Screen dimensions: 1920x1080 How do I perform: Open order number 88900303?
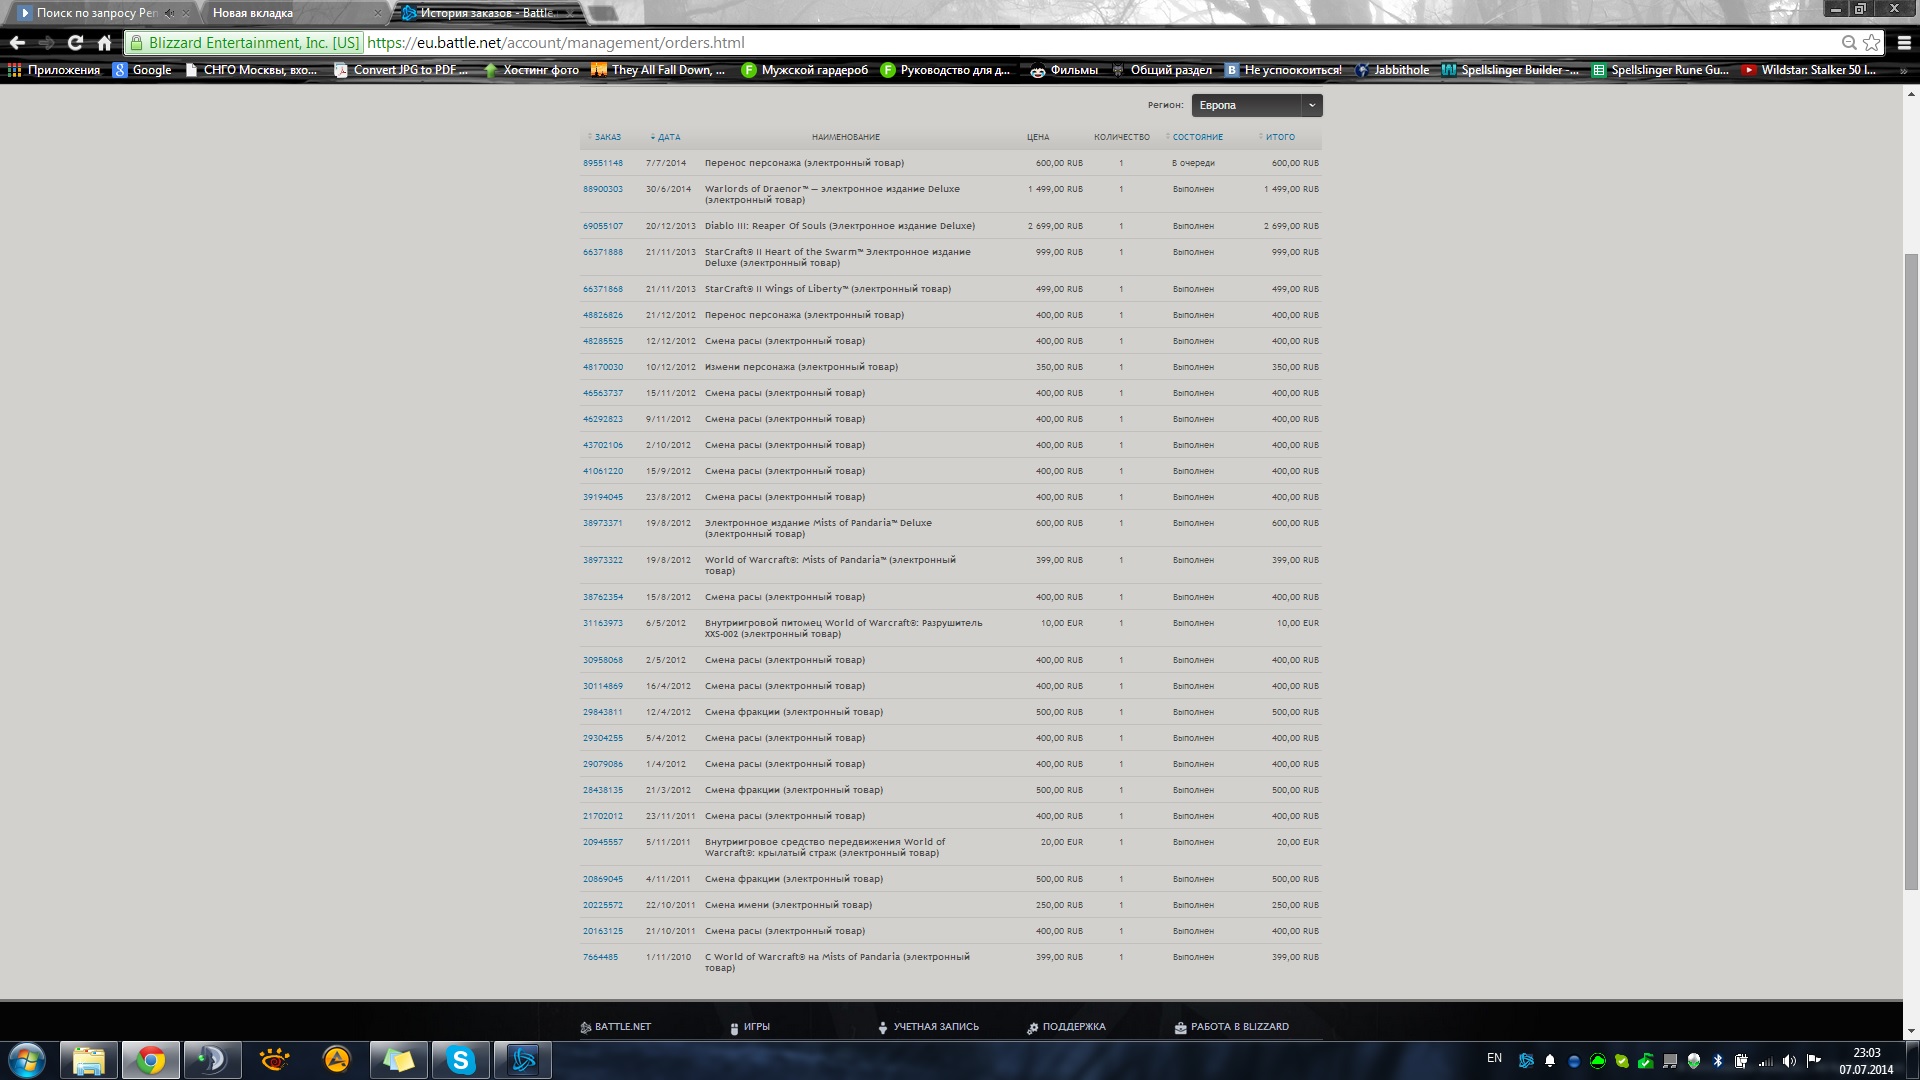pyautogui.click(x=603, y=189)
